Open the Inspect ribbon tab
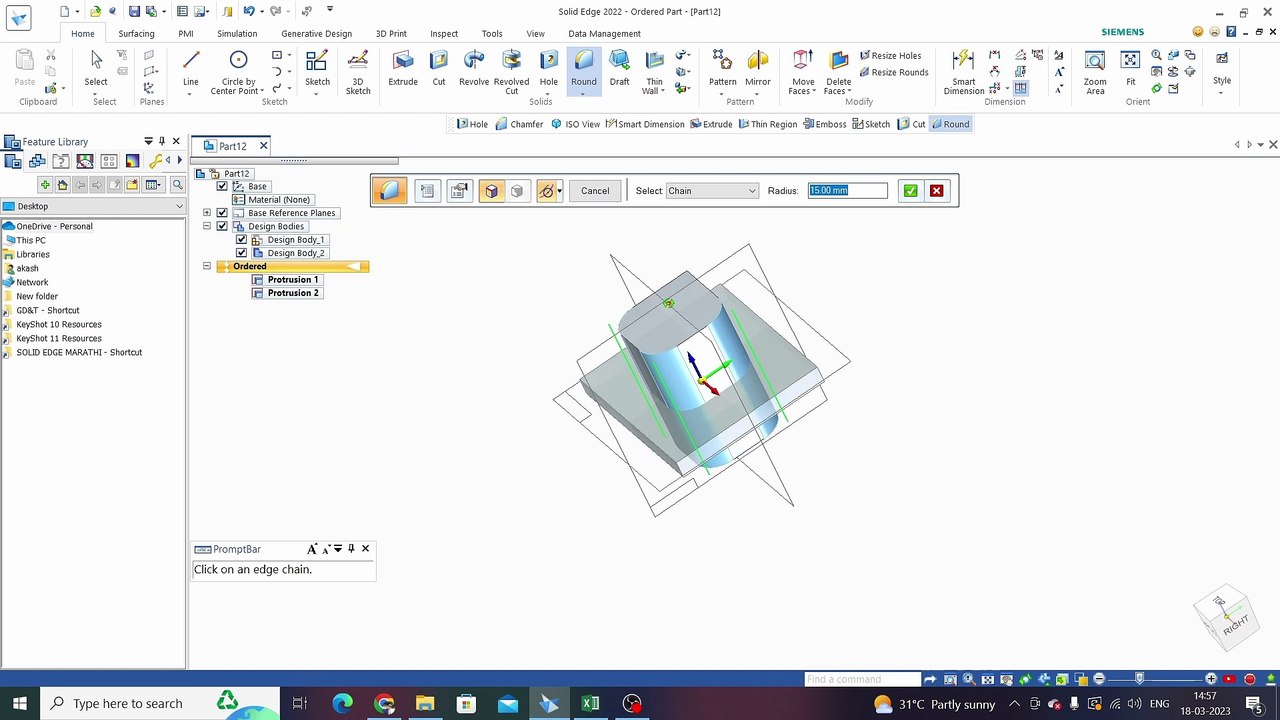The image size is (1280, 720). [x=444, y=34]
